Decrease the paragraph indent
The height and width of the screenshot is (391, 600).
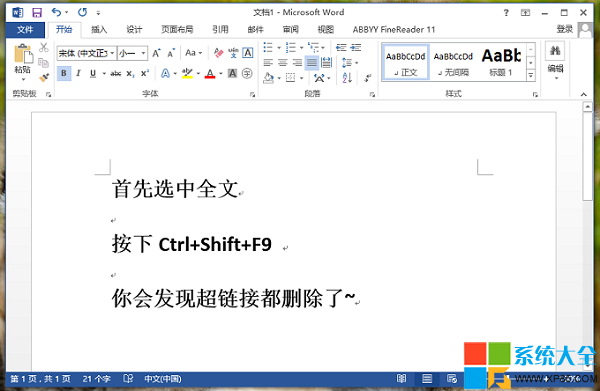[341, 47]
